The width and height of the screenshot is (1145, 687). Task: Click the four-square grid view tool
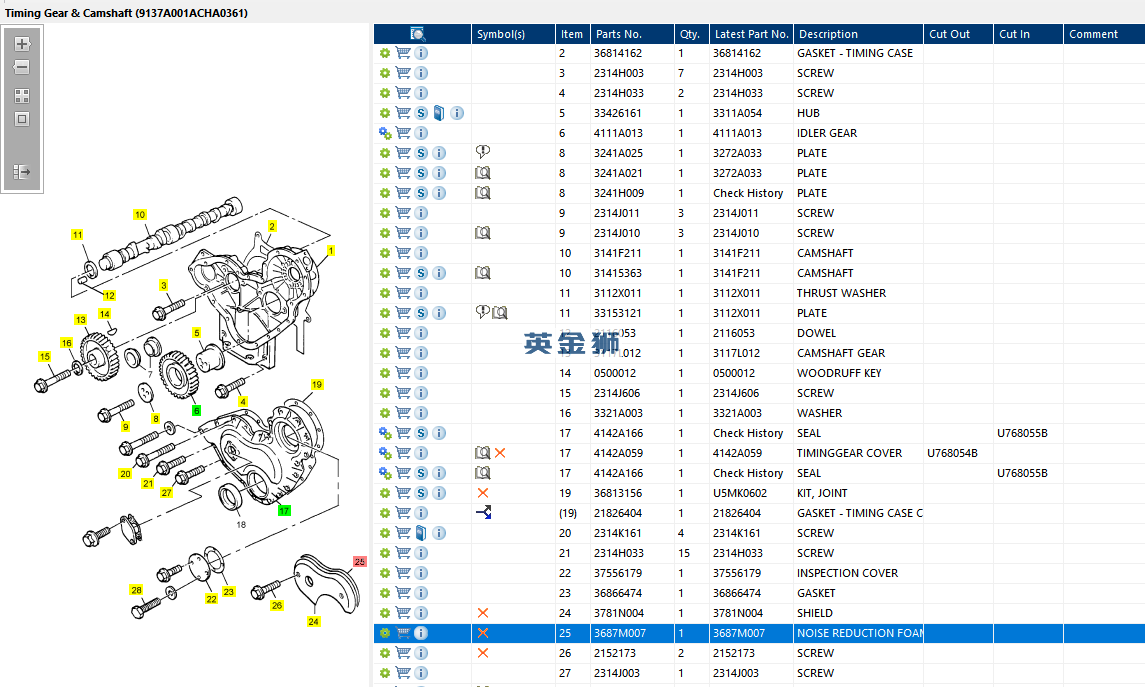[22, 96]
